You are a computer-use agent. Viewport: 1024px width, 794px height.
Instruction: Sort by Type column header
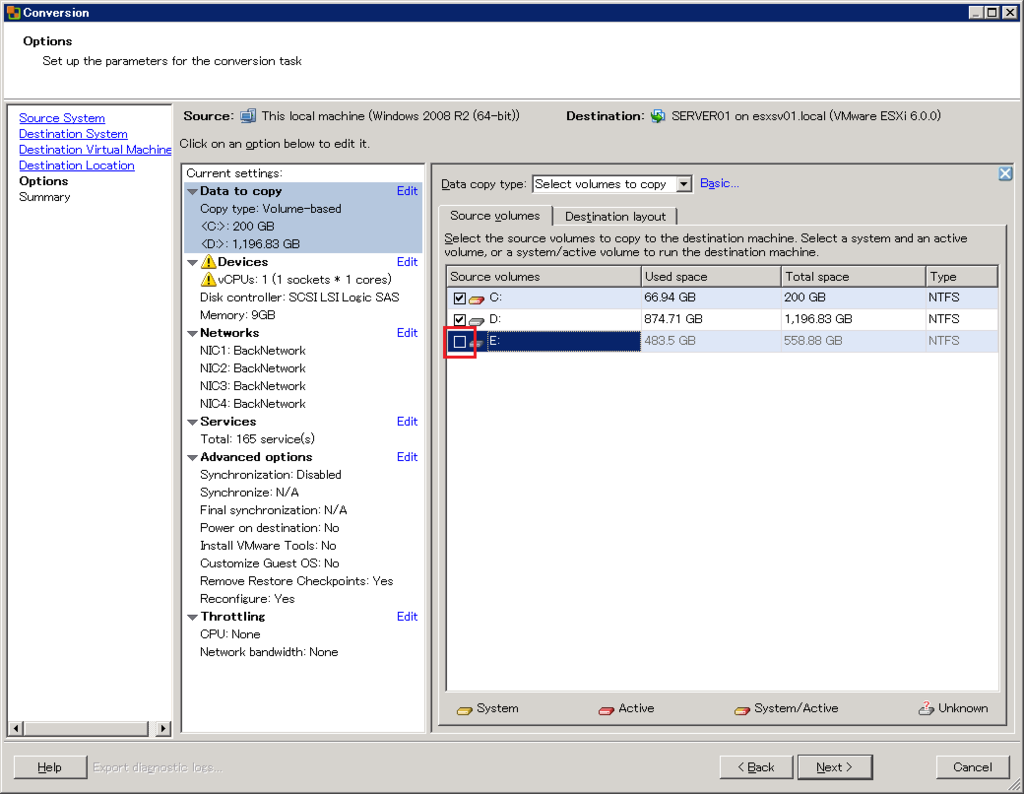tap(962, 277)
